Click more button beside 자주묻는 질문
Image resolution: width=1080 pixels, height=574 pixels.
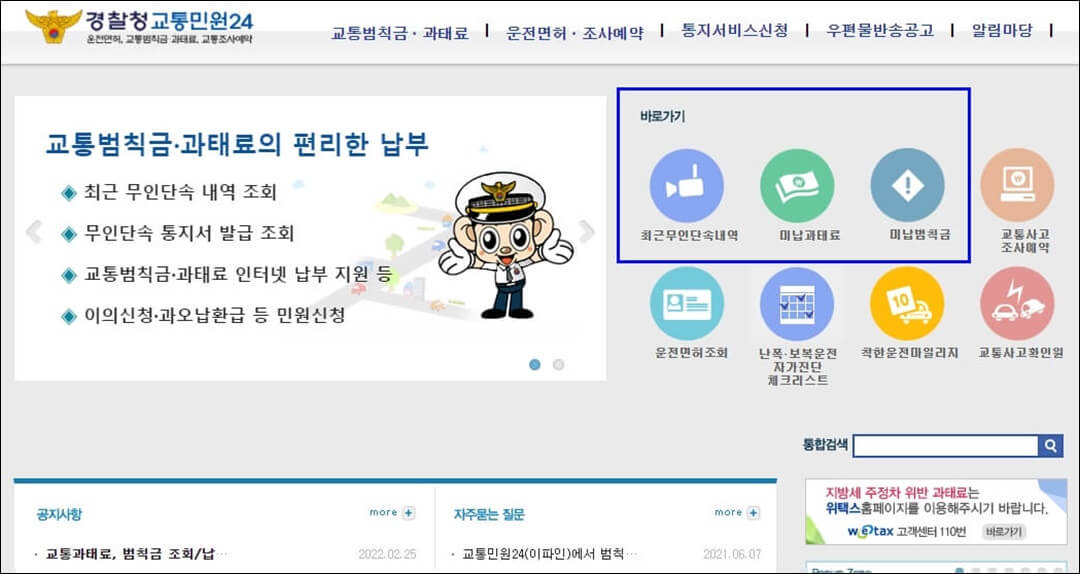click(737, 513)
